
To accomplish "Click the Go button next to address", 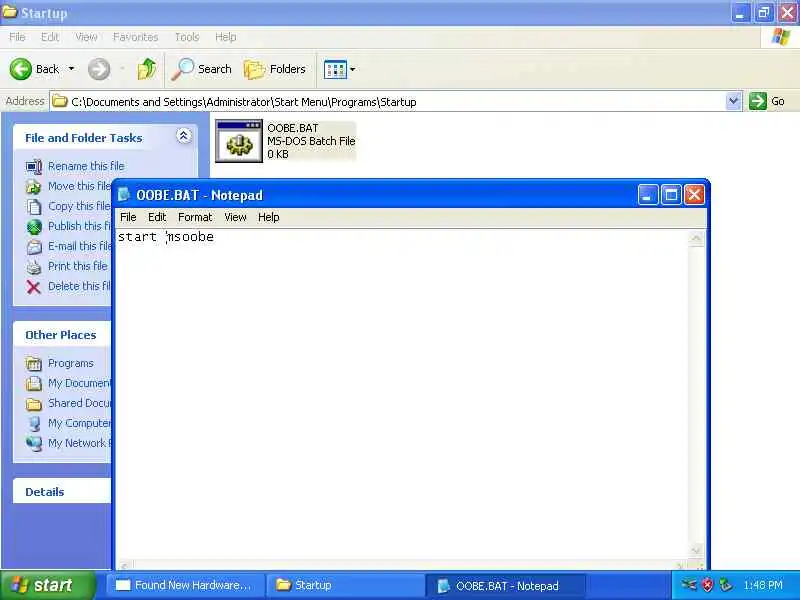I will (767, 101).
